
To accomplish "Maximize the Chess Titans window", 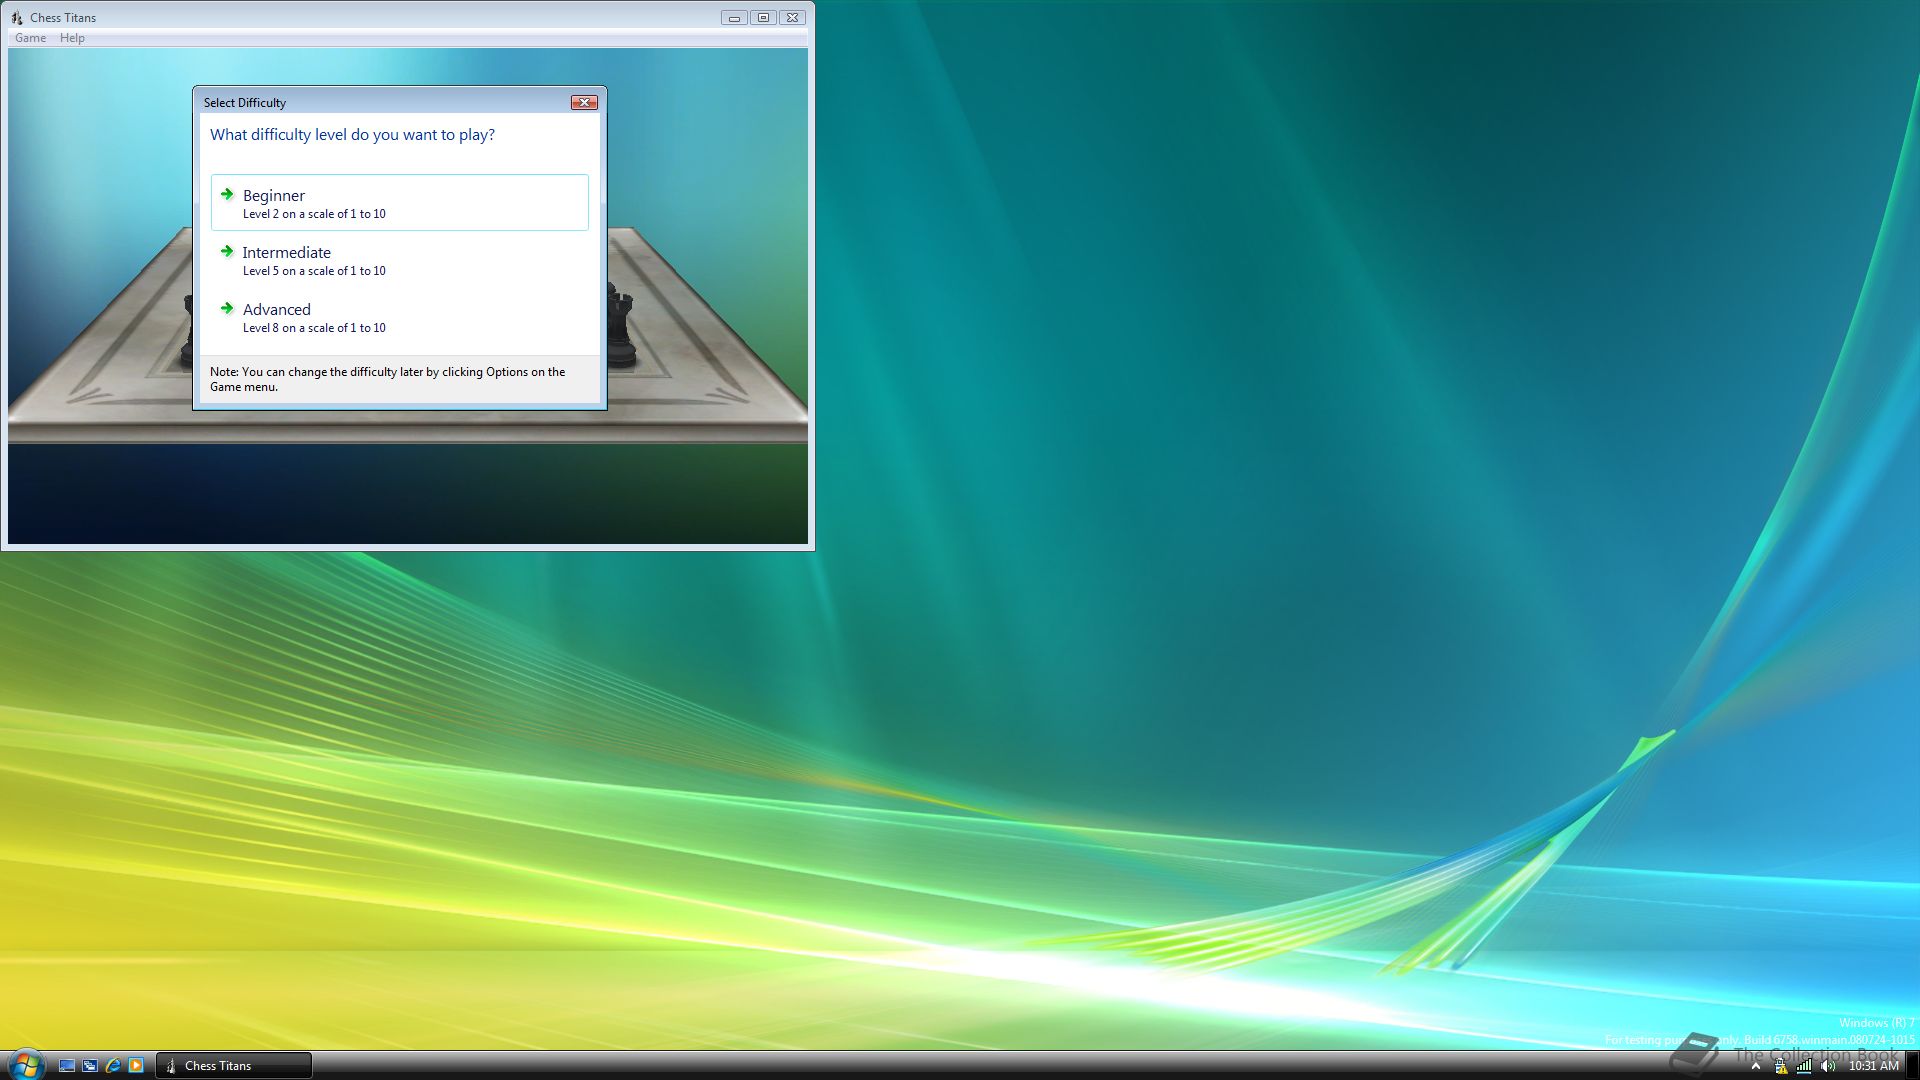I will (763, 17).
